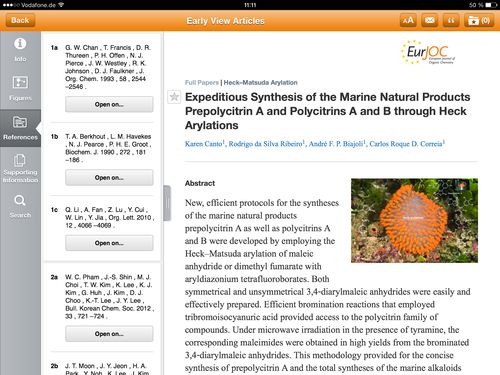Tap the Heck-Matsuda Arylation keyword
500x375 pixels.
(261, 83)
